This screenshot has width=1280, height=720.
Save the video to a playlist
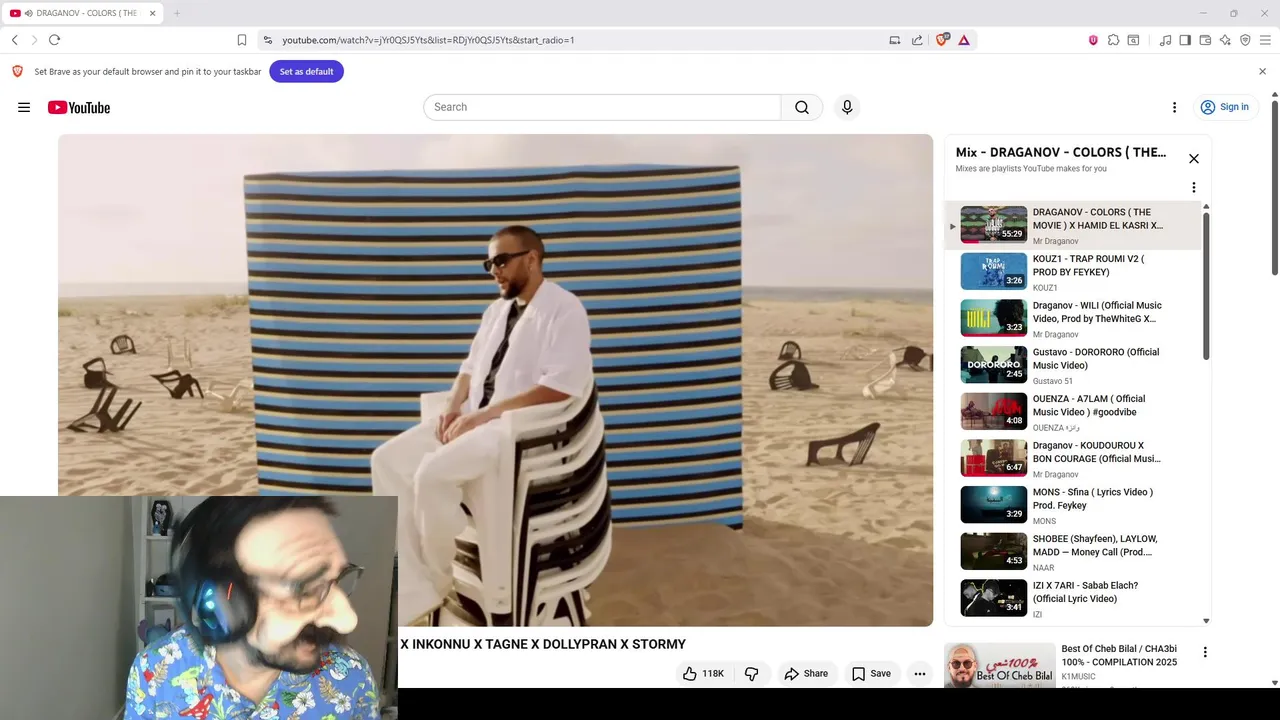(871, 674)
